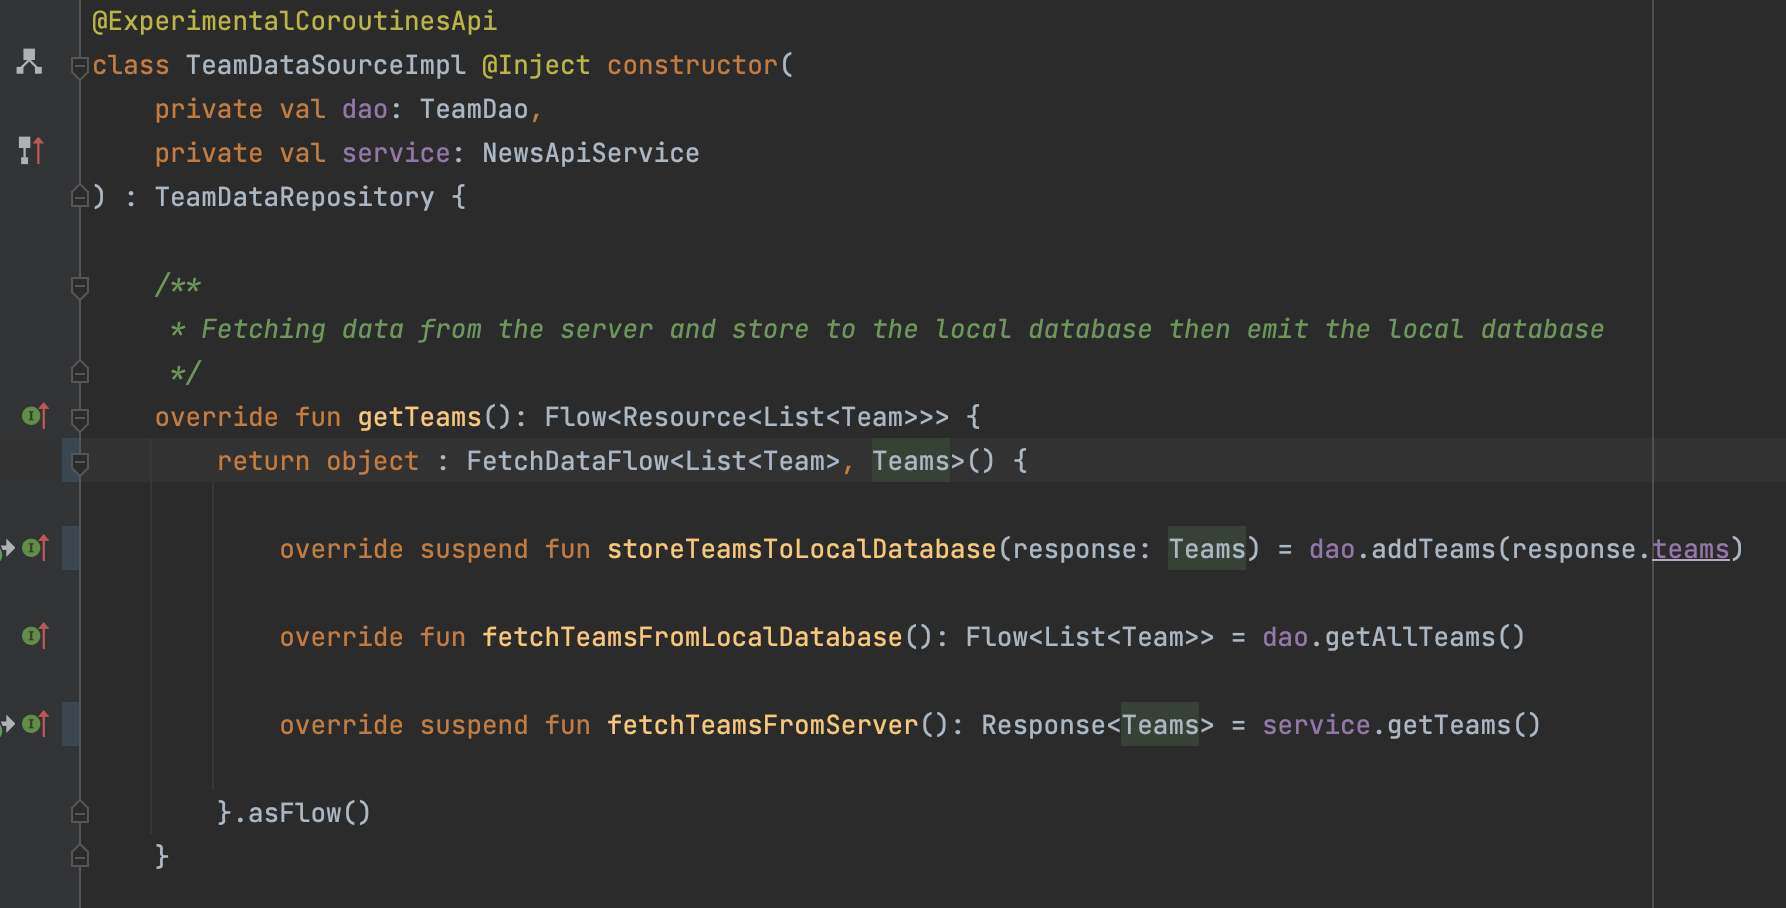Image resolution: width=1786 pixels, height=908 pixels.
Task: Click the implements icon beside fetchTeamsFromServer
Action: coord(36,724)
